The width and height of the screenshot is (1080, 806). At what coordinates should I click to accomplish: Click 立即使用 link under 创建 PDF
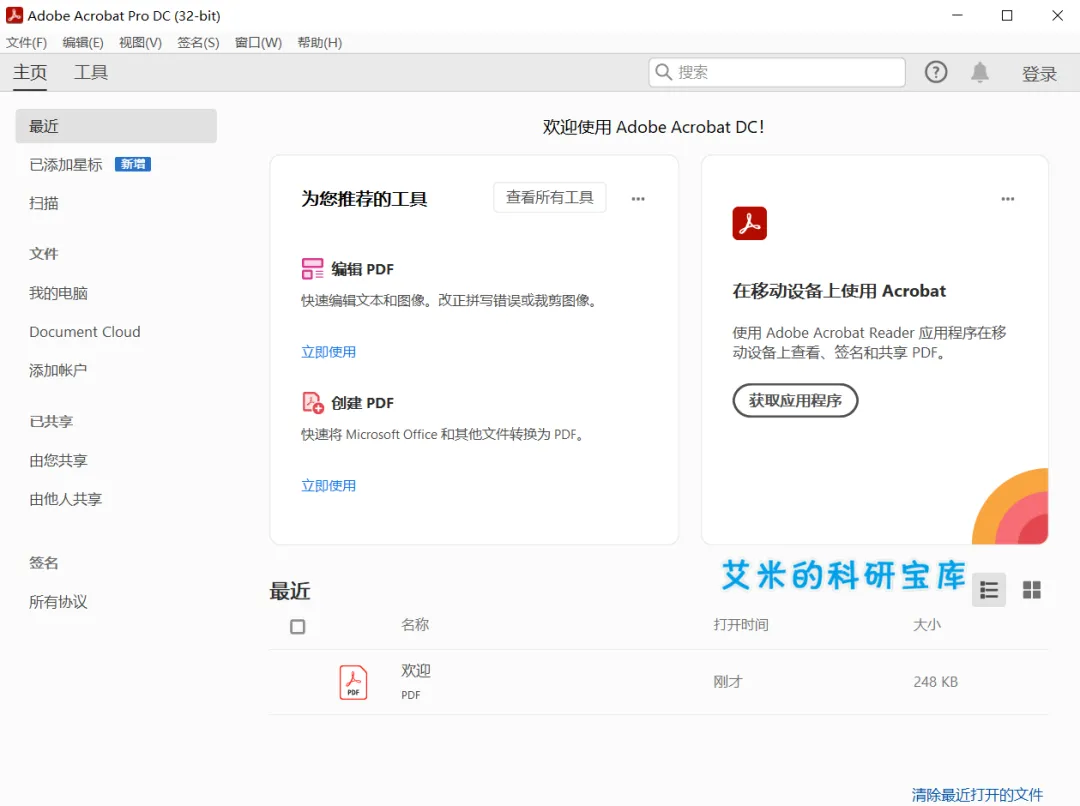click(329, 486)
